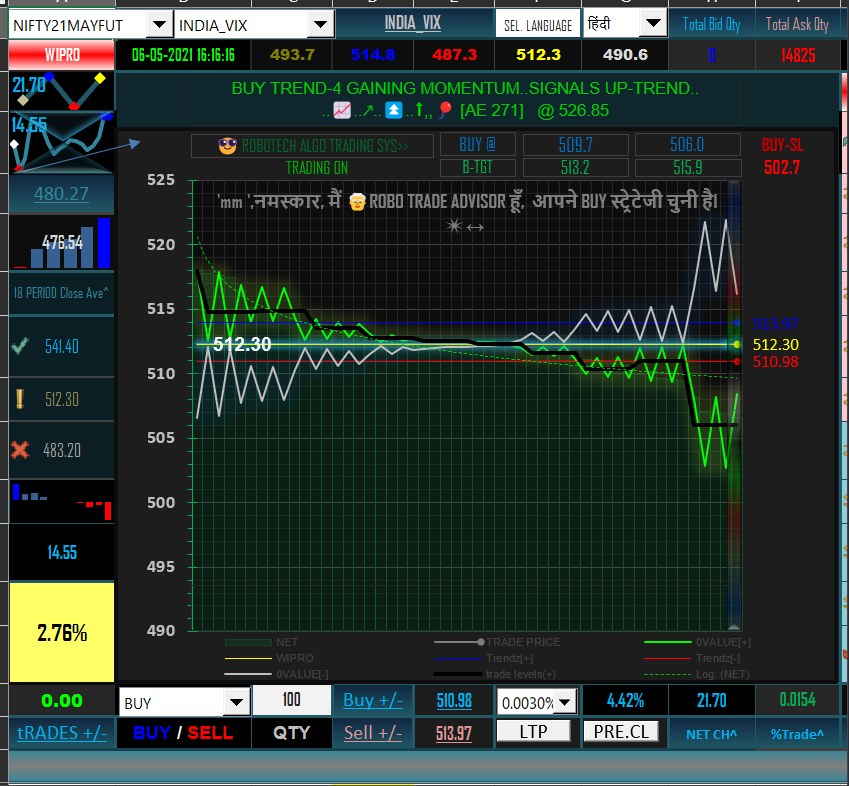Click the green checkmark icon beside 541.40
The image size is (849, 786).
click(x=20, y=345)
